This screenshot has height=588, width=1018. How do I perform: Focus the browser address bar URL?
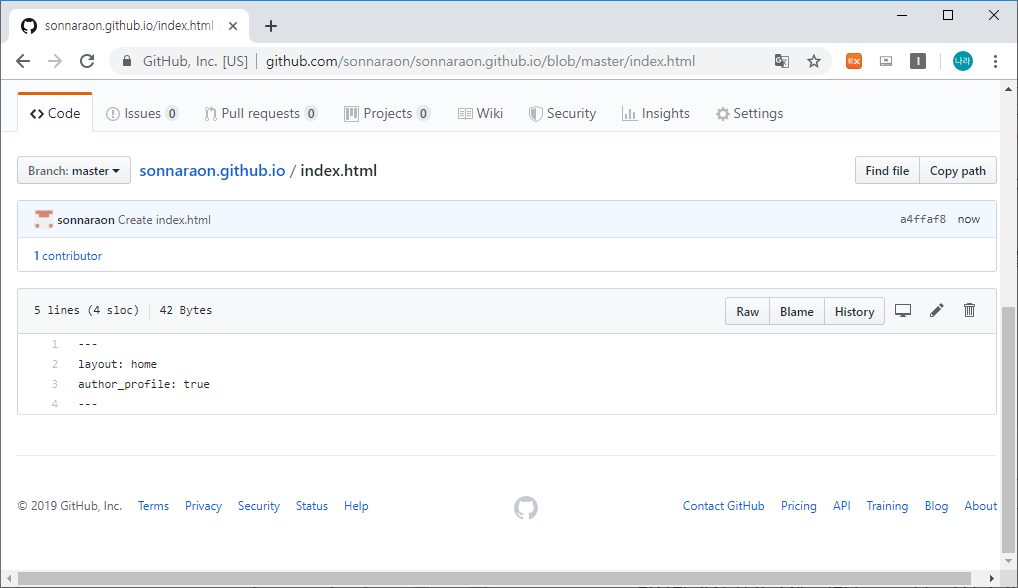coord(480,61)
